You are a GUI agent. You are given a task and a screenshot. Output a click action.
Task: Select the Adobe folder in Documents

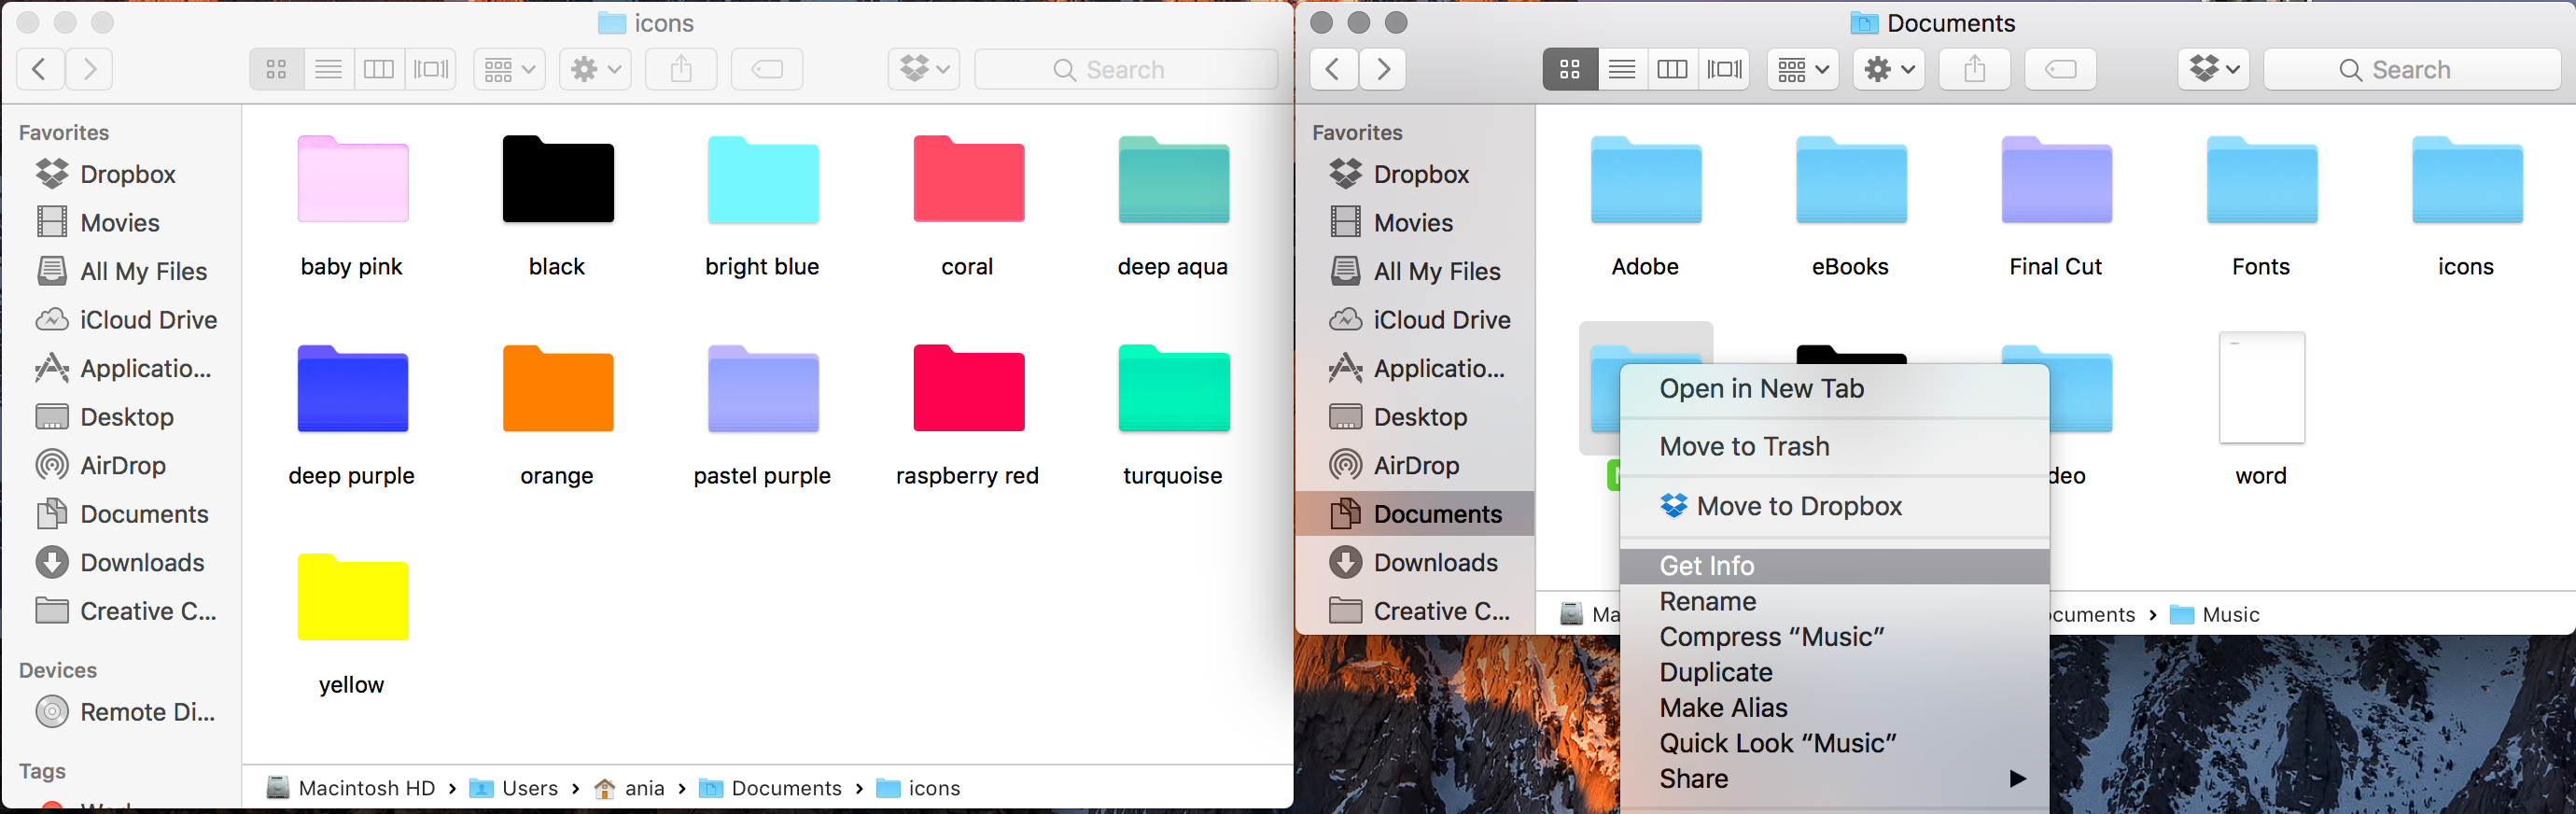pos(1646,179)
